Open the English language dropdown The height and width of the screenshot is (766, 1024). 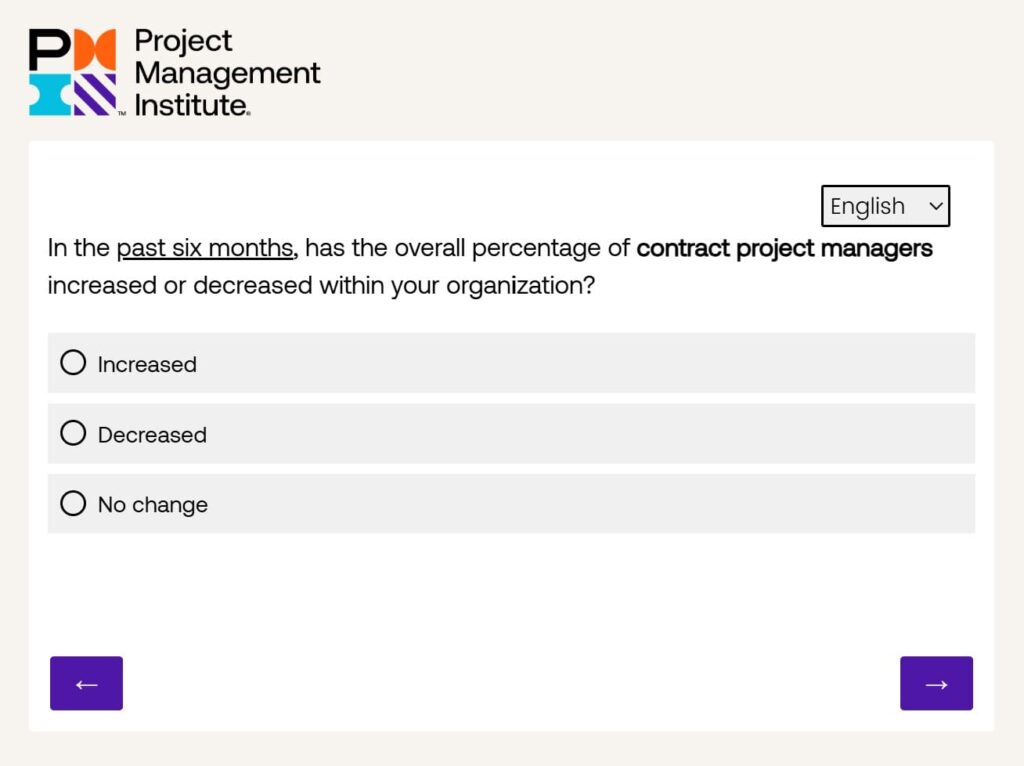(884, 206)
